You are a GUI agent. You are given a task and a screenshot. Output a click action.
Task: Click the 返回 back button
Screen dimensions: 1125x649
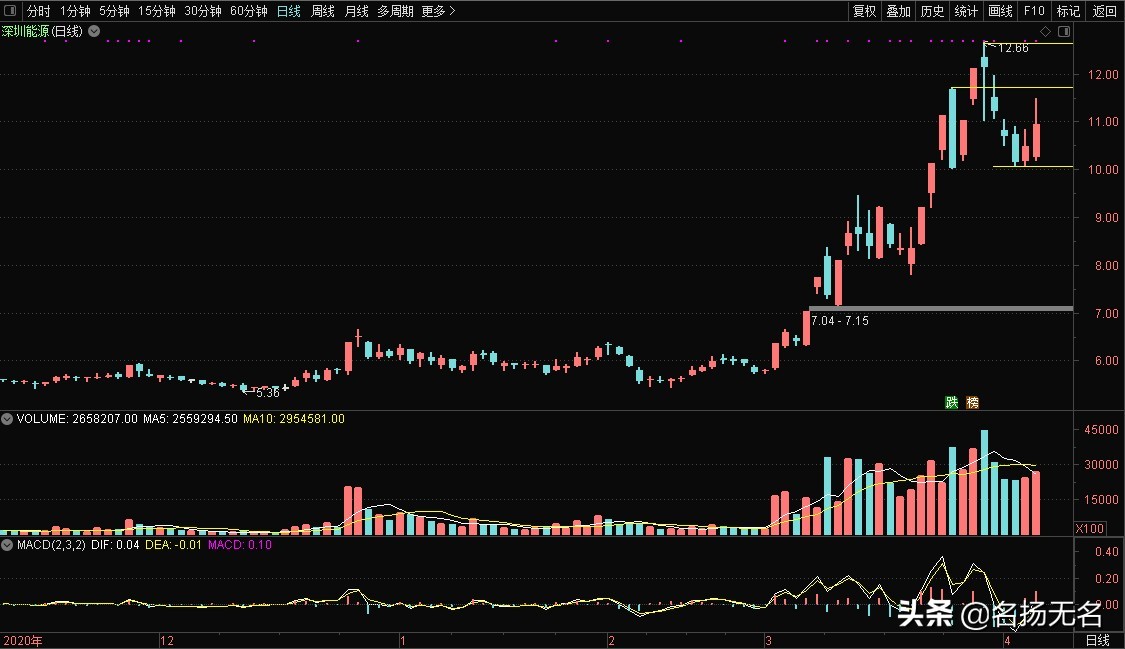tap(1104, 11)
